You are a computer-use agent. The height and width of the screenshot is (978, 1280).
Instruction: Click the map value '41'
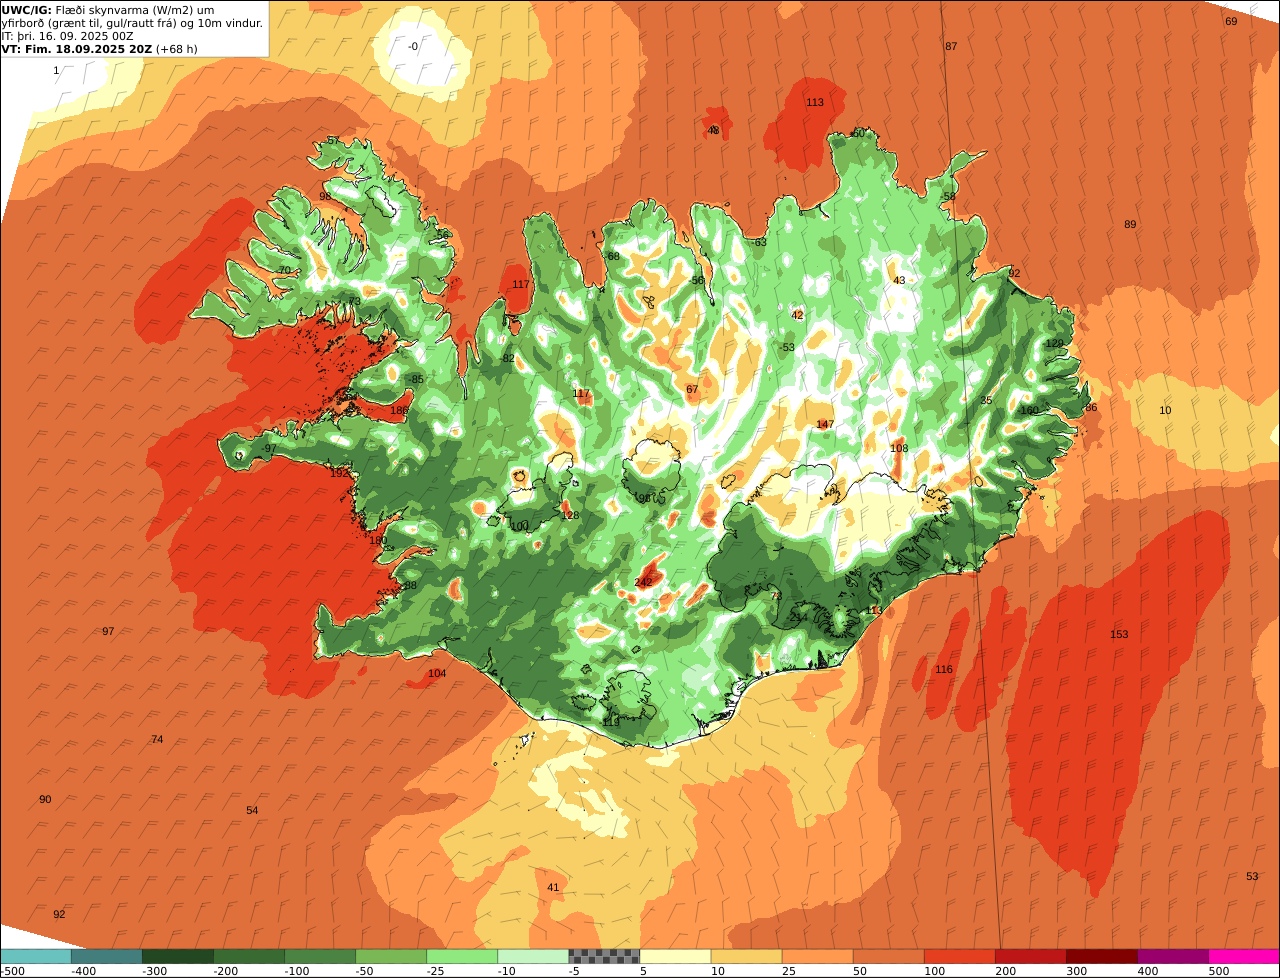553,887
